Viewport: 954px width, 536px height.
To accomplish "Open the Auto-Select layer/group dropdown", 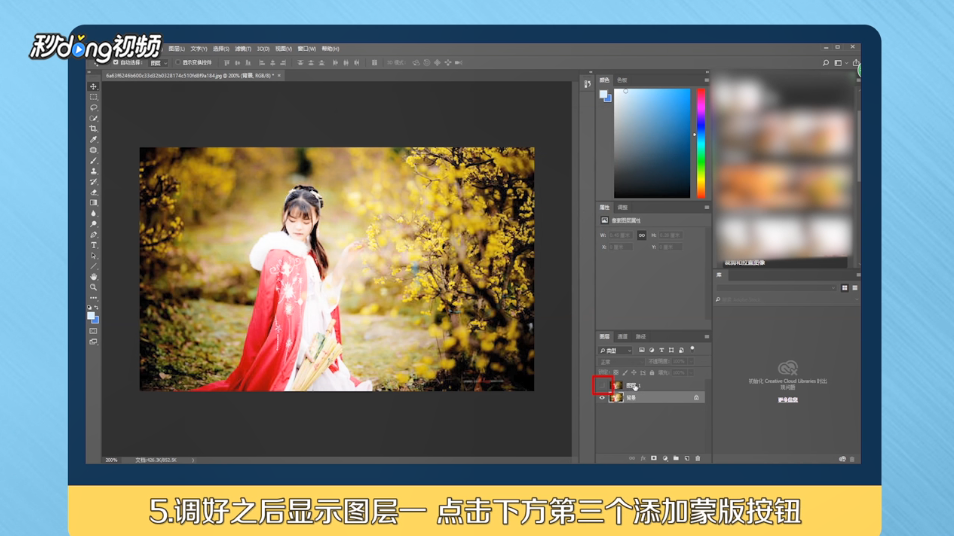I will pyautogui.click(x=159, y=63).
